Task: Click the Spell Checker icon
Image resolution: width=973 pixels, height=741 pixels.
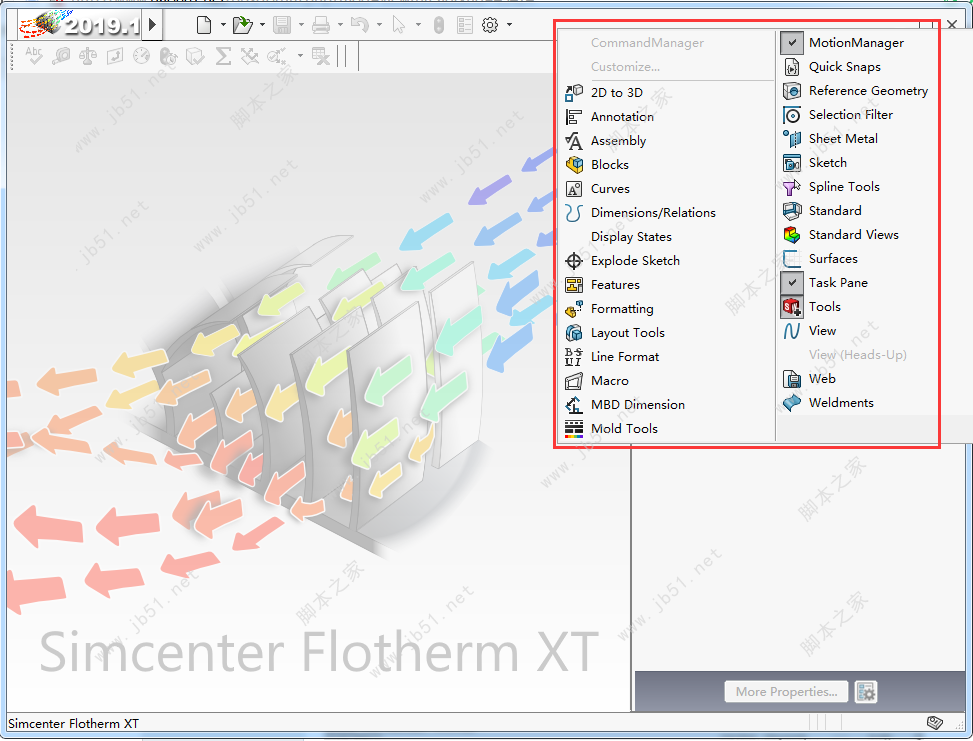Action: [x=33, y=57]
